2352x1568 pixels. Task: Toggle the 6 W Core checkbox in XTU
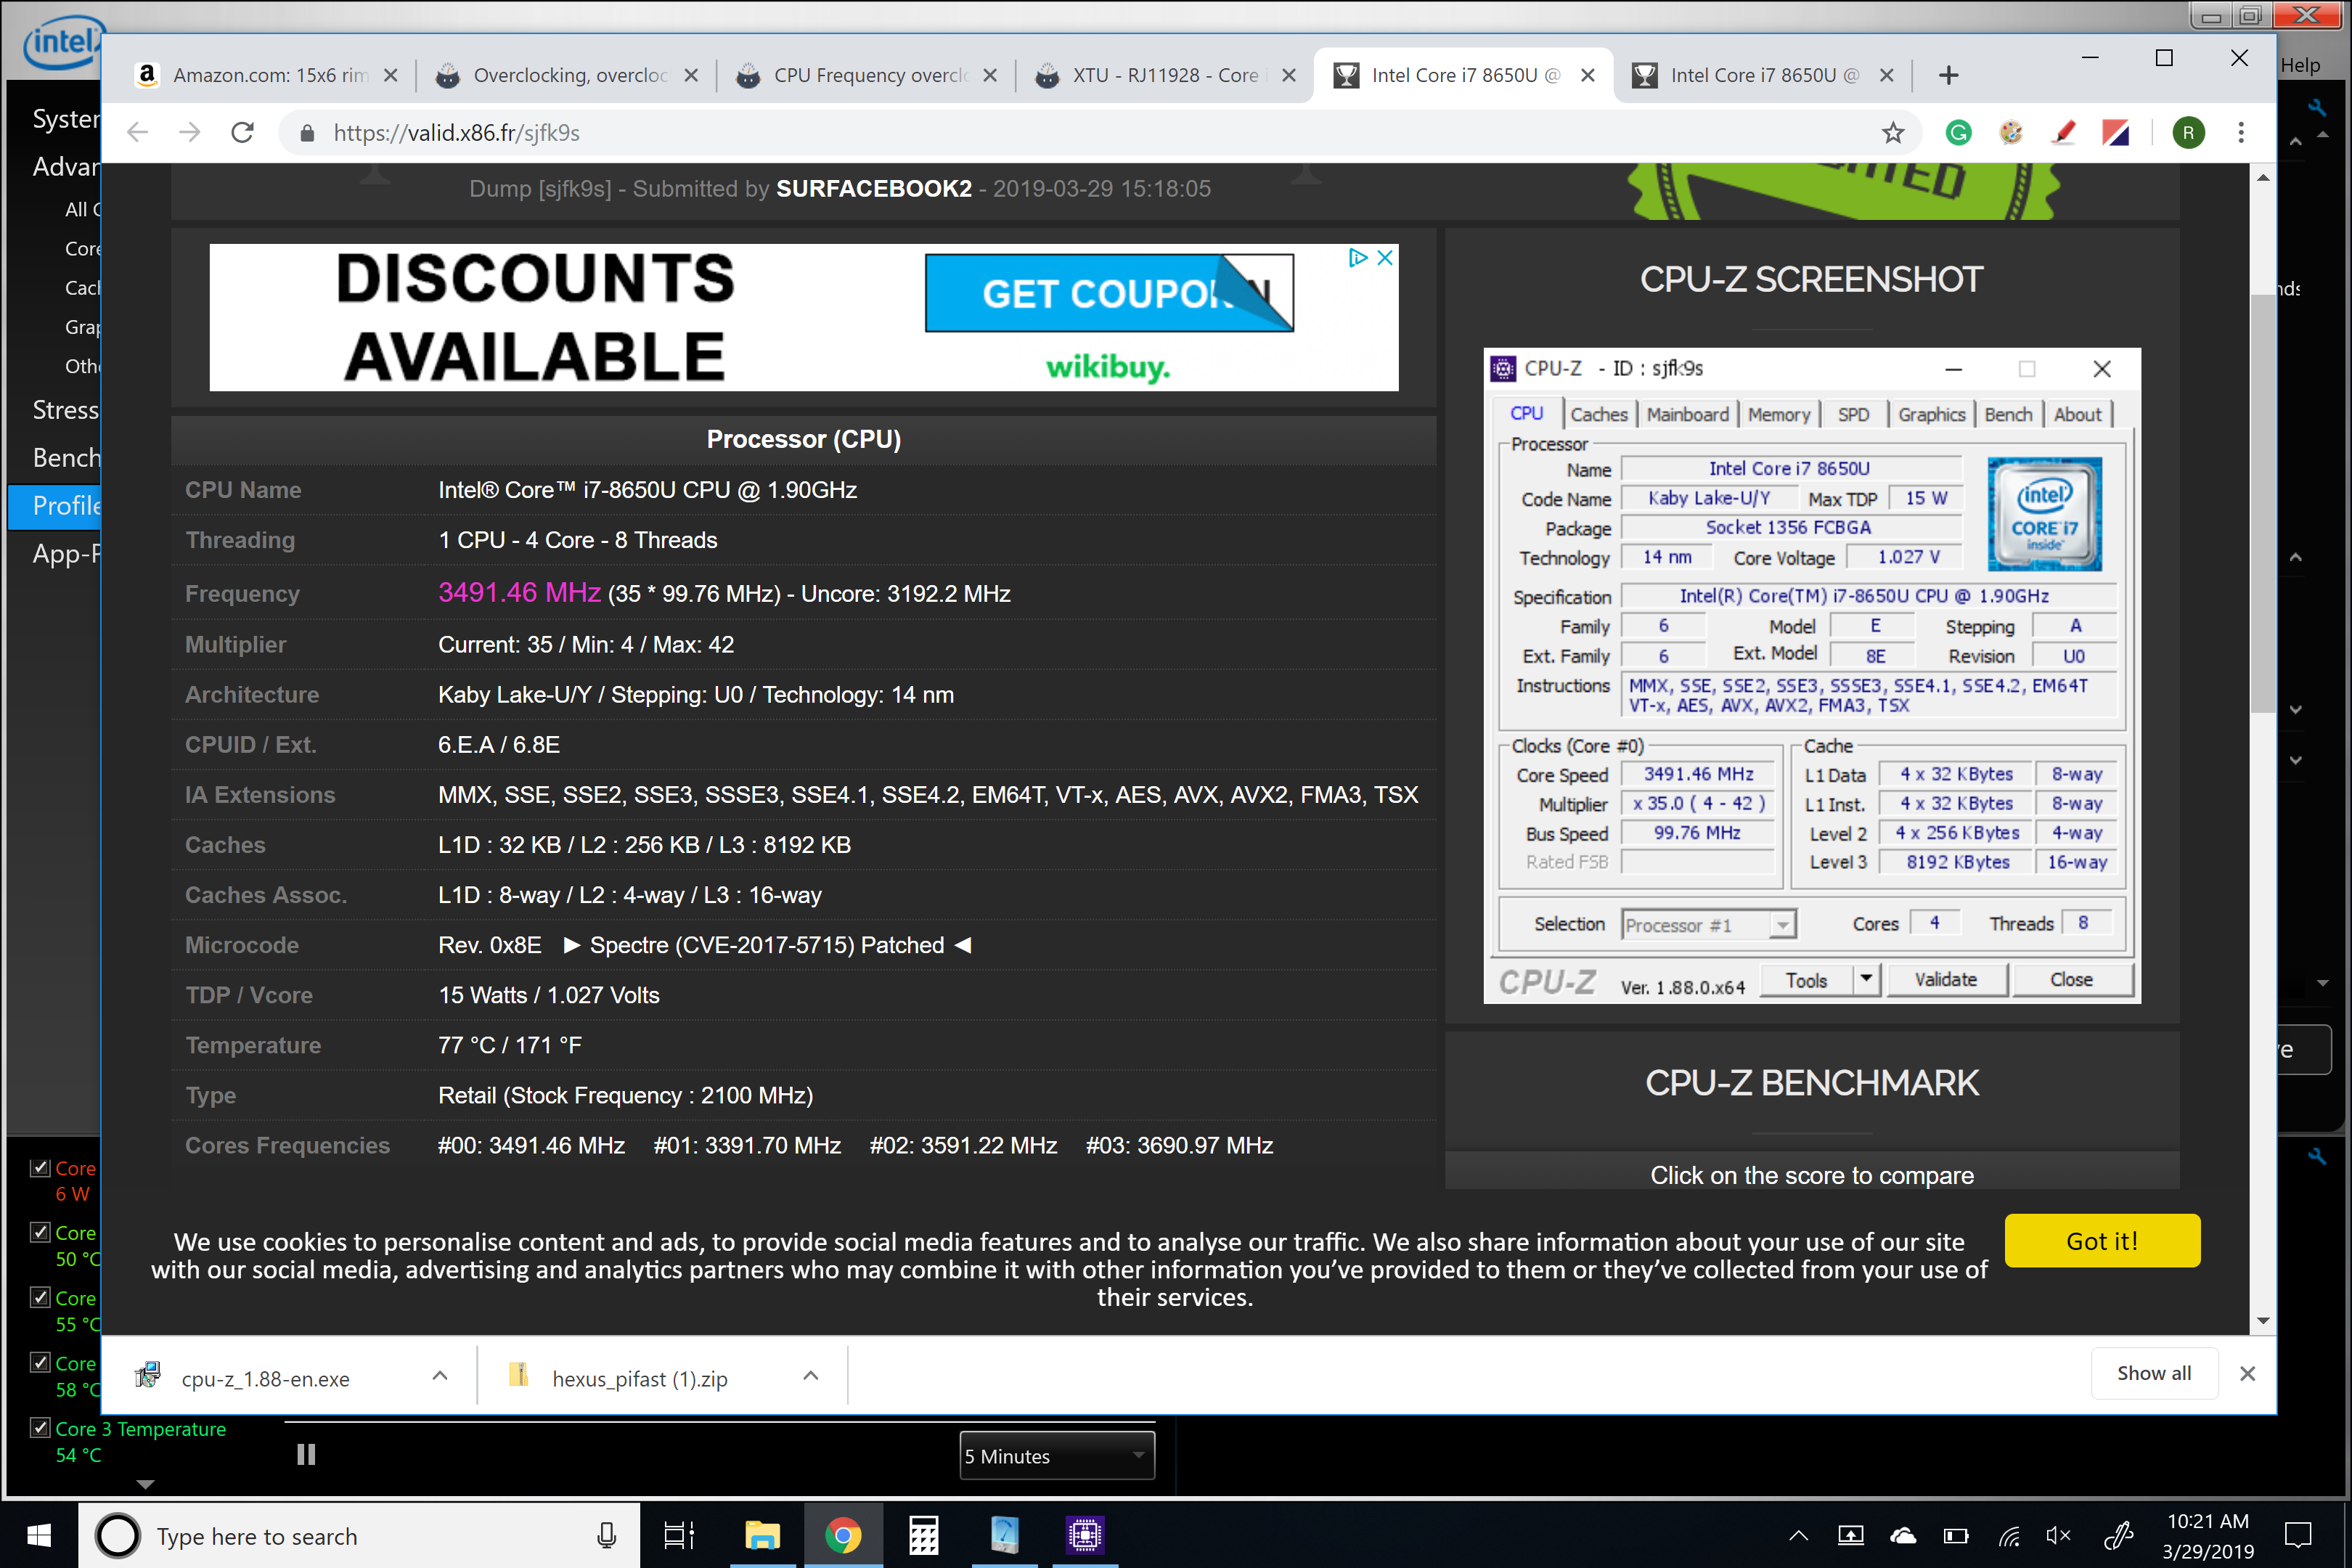click(40, 1167)
